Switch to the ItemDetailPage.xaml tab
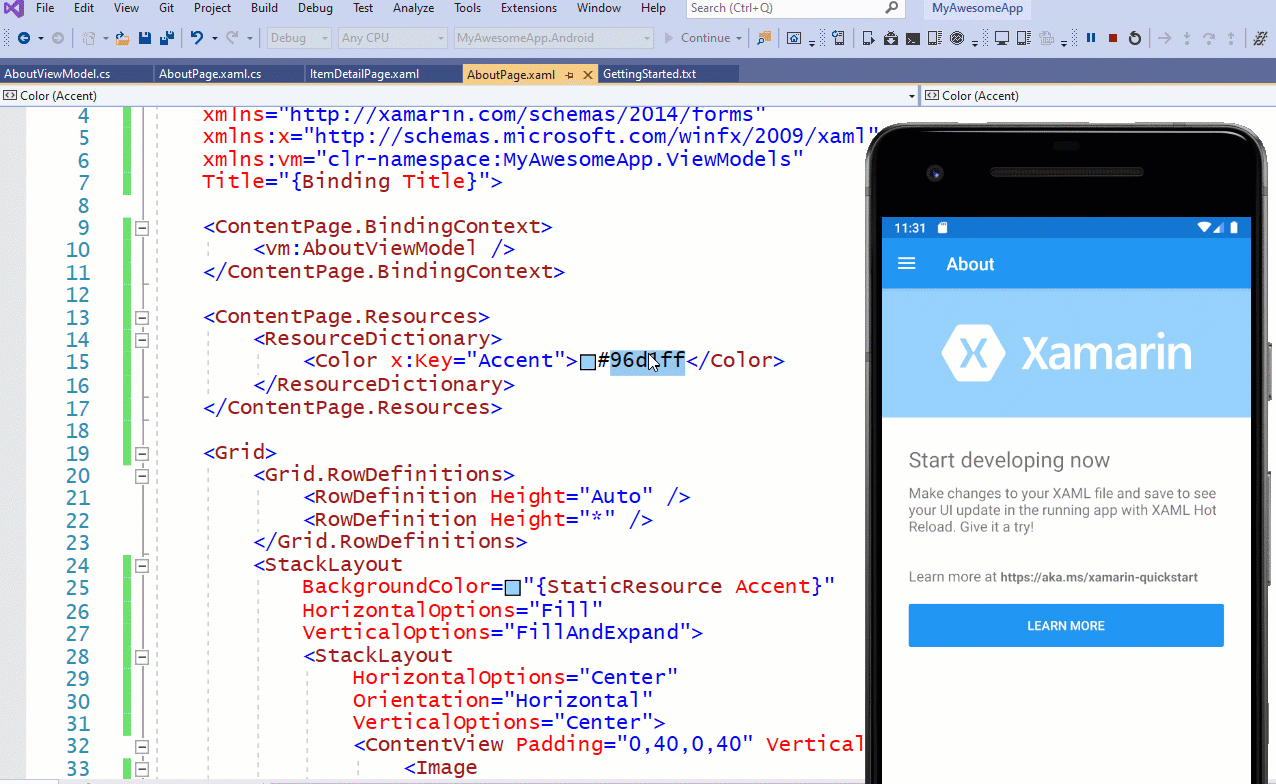1276x784 pixels. click(x=383, y=75)
